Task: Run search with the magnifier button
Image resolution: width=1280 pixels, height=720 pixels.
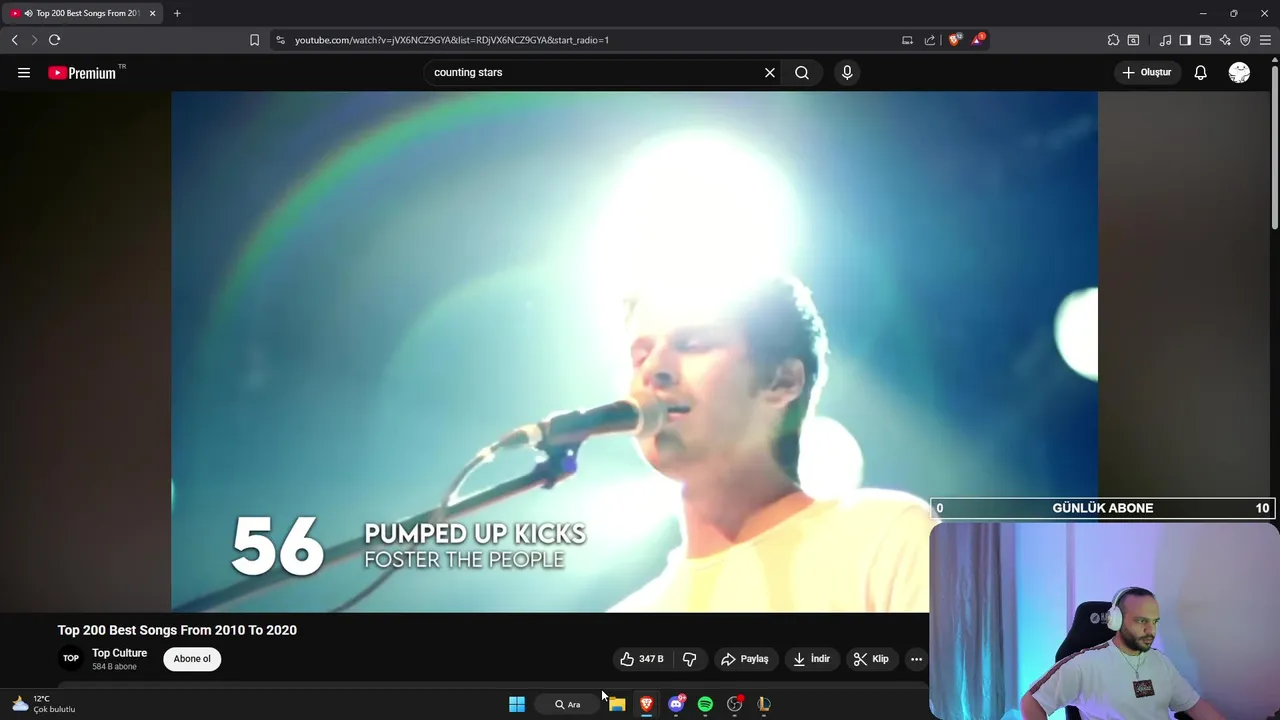Action: [x=802, y=72]
